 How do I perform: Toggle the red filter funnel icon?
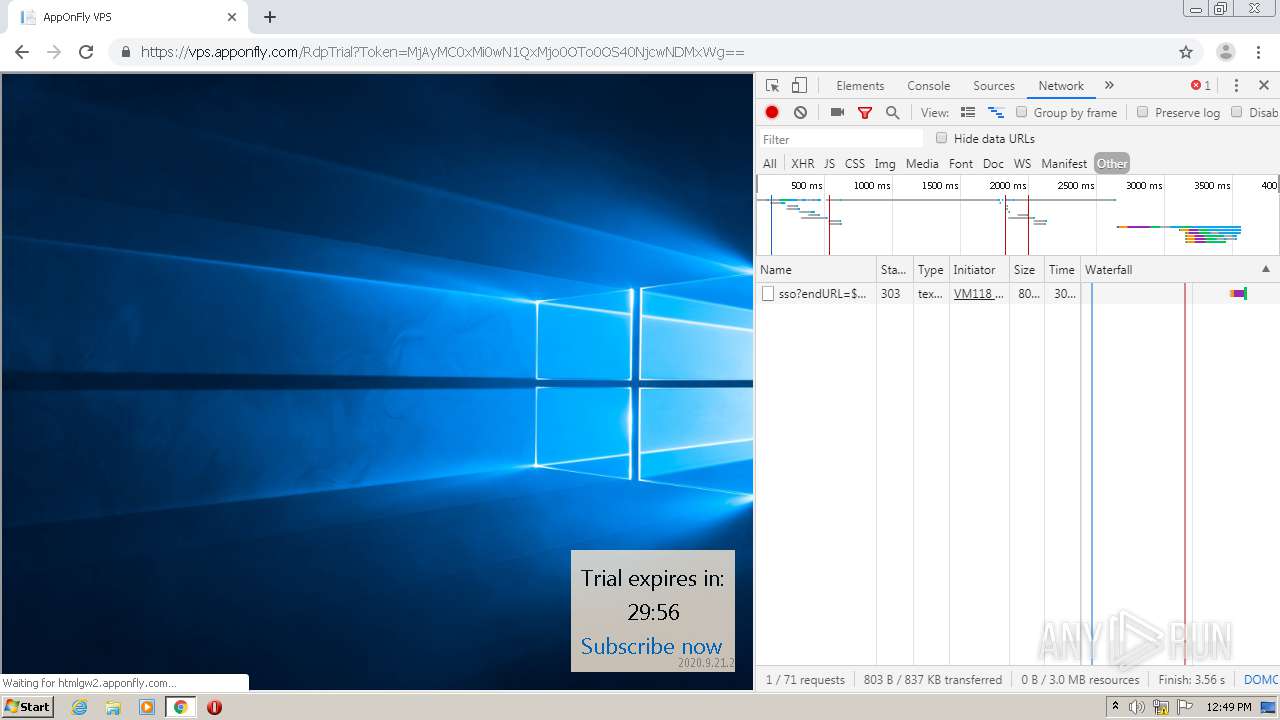[865, 113]
